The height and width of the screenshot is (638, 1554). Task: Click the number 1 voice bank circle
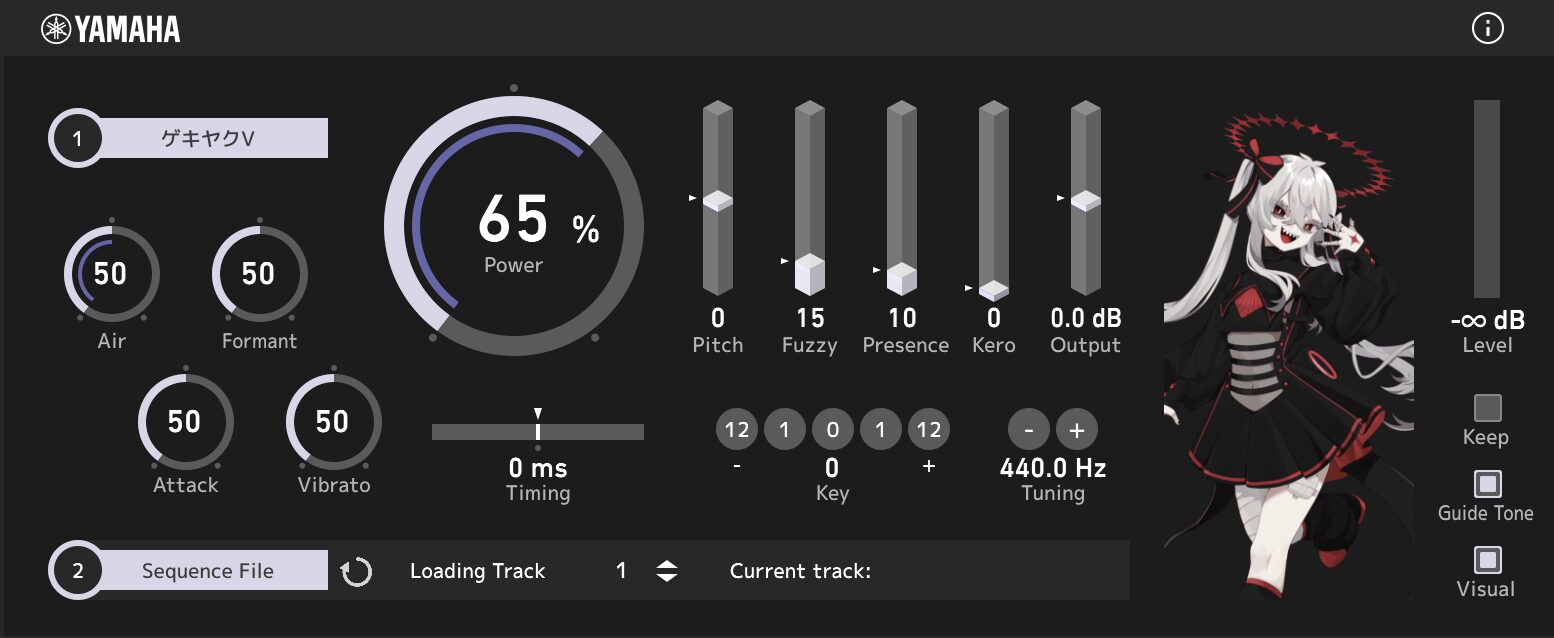pos(76,139)
